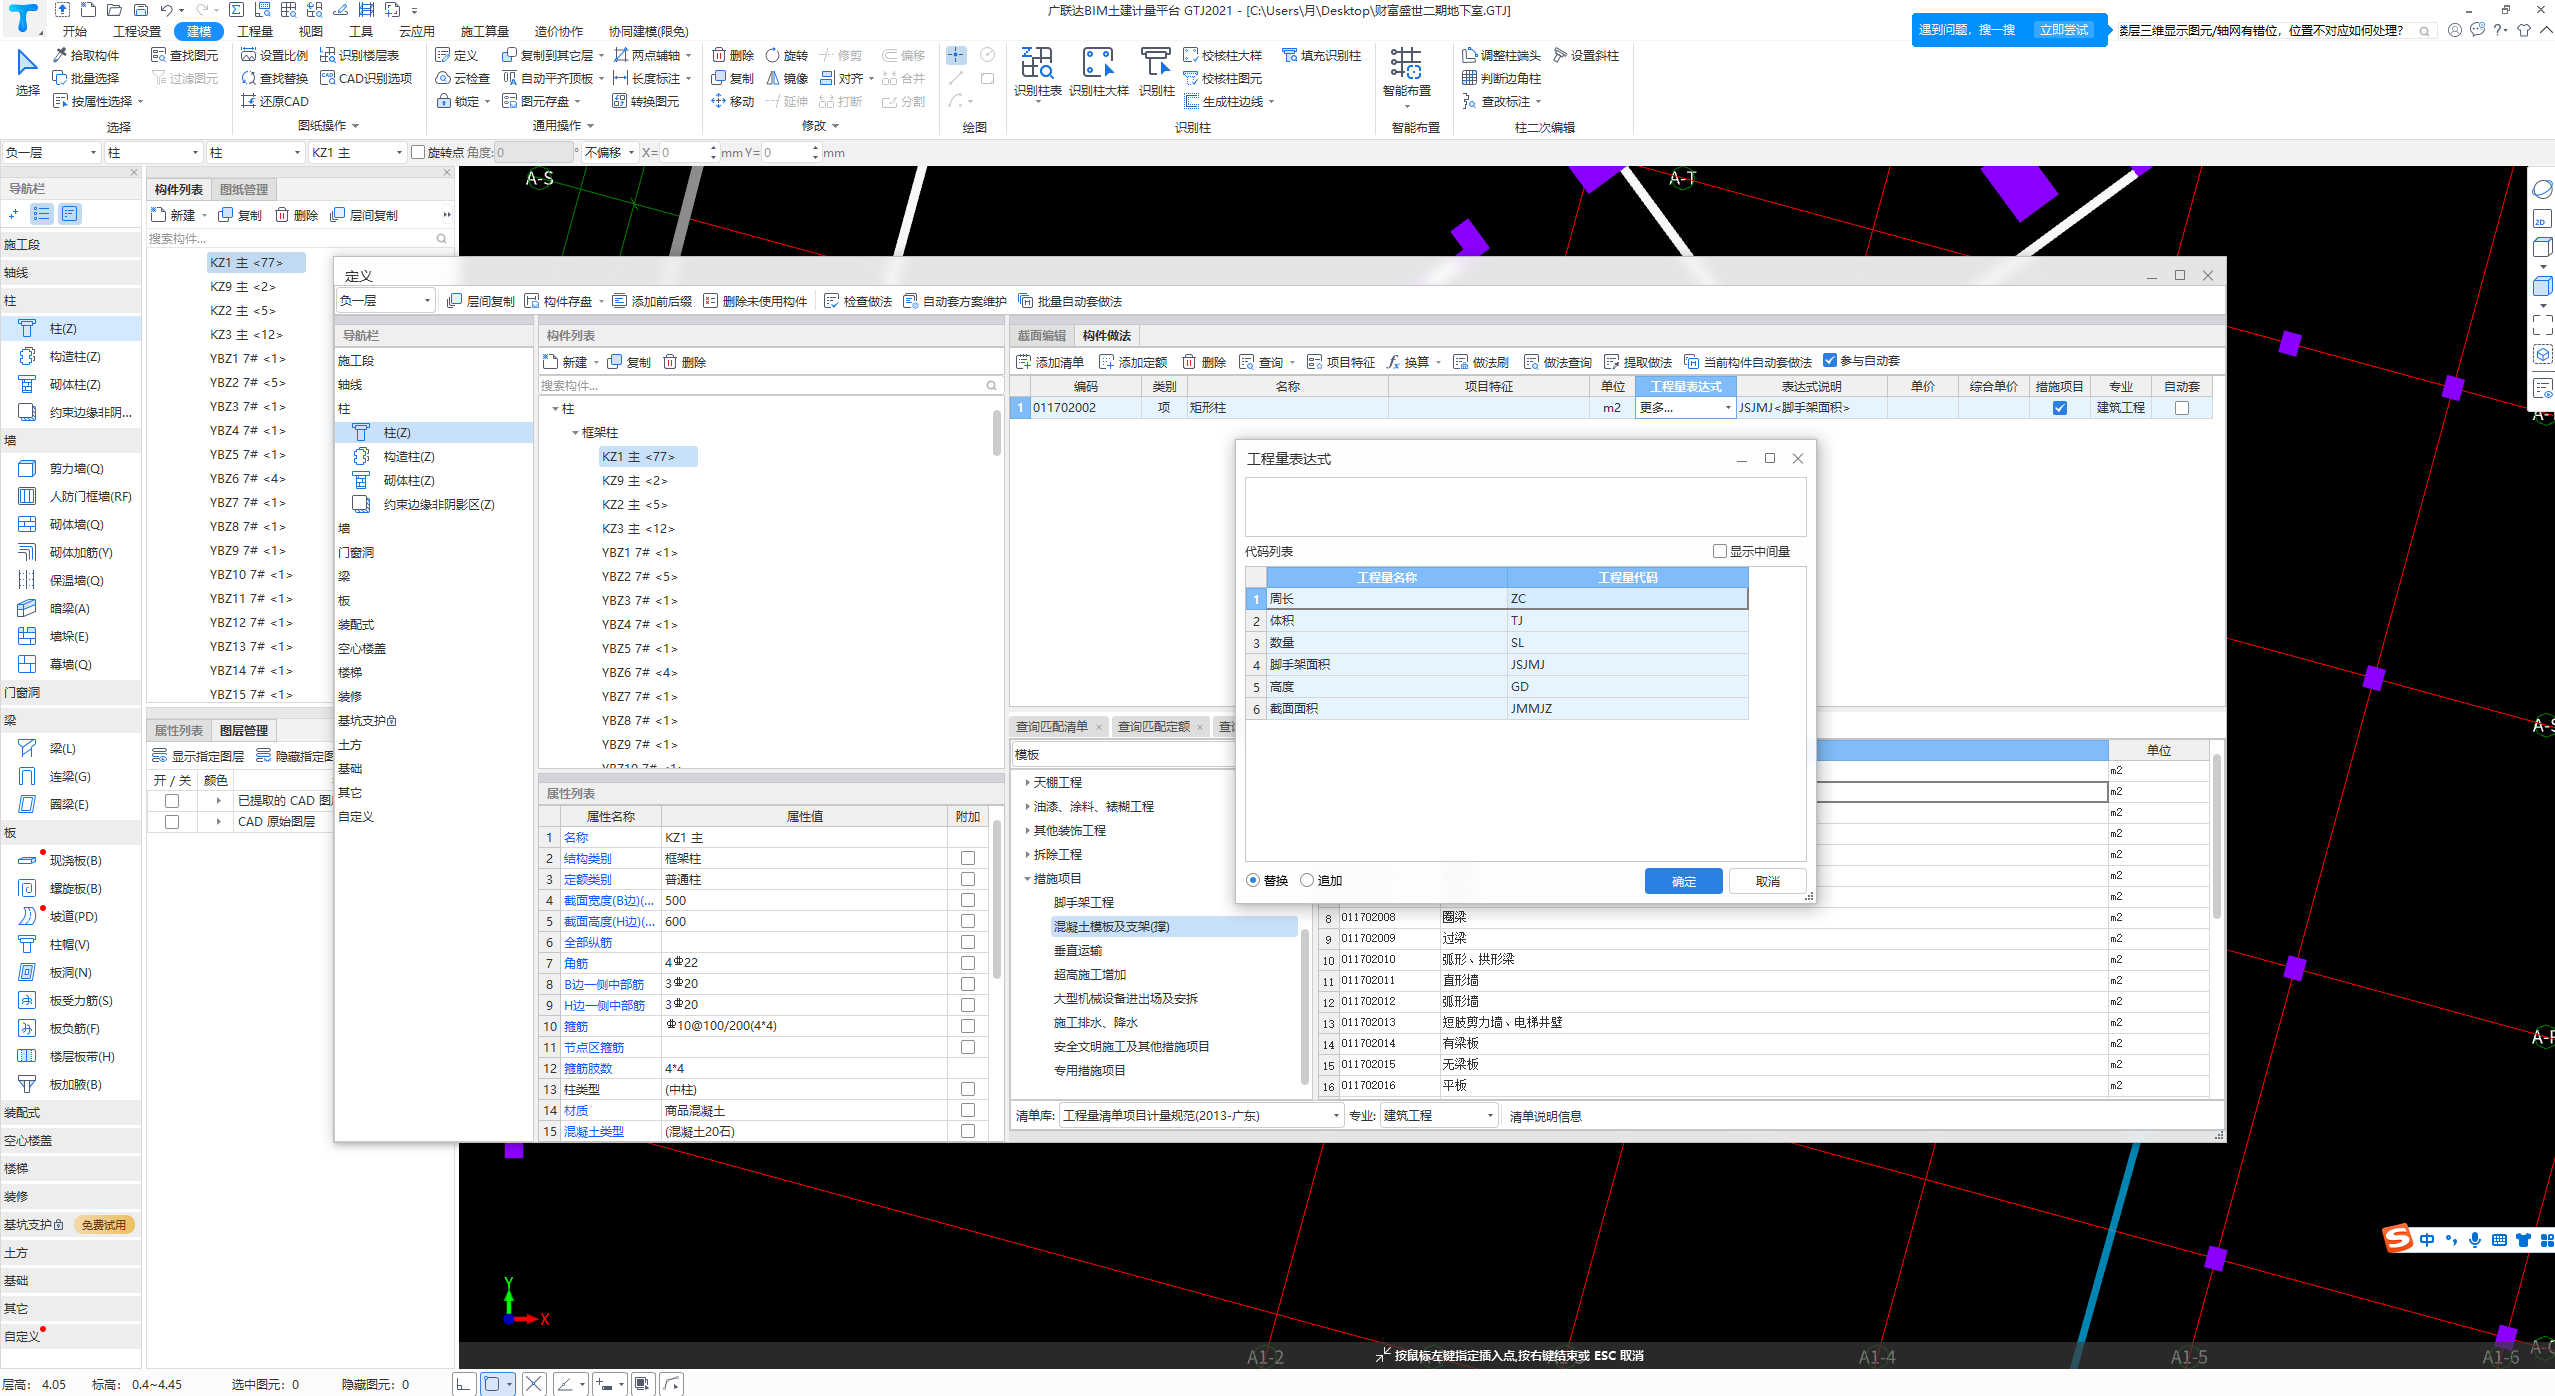This screenshot has width=2555, height=1396.
Task: Select KZ9 in 定义 component list
Action: (x=634, y=481)
